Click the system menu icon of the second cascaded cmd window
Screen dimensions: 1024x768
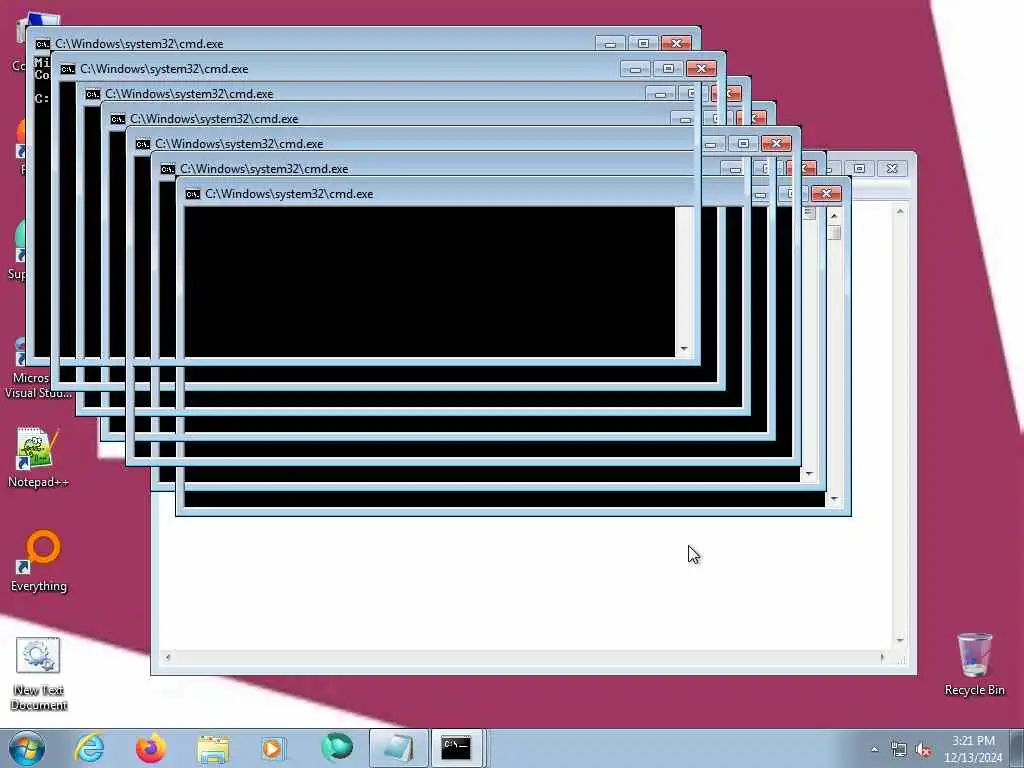[68, 69]
